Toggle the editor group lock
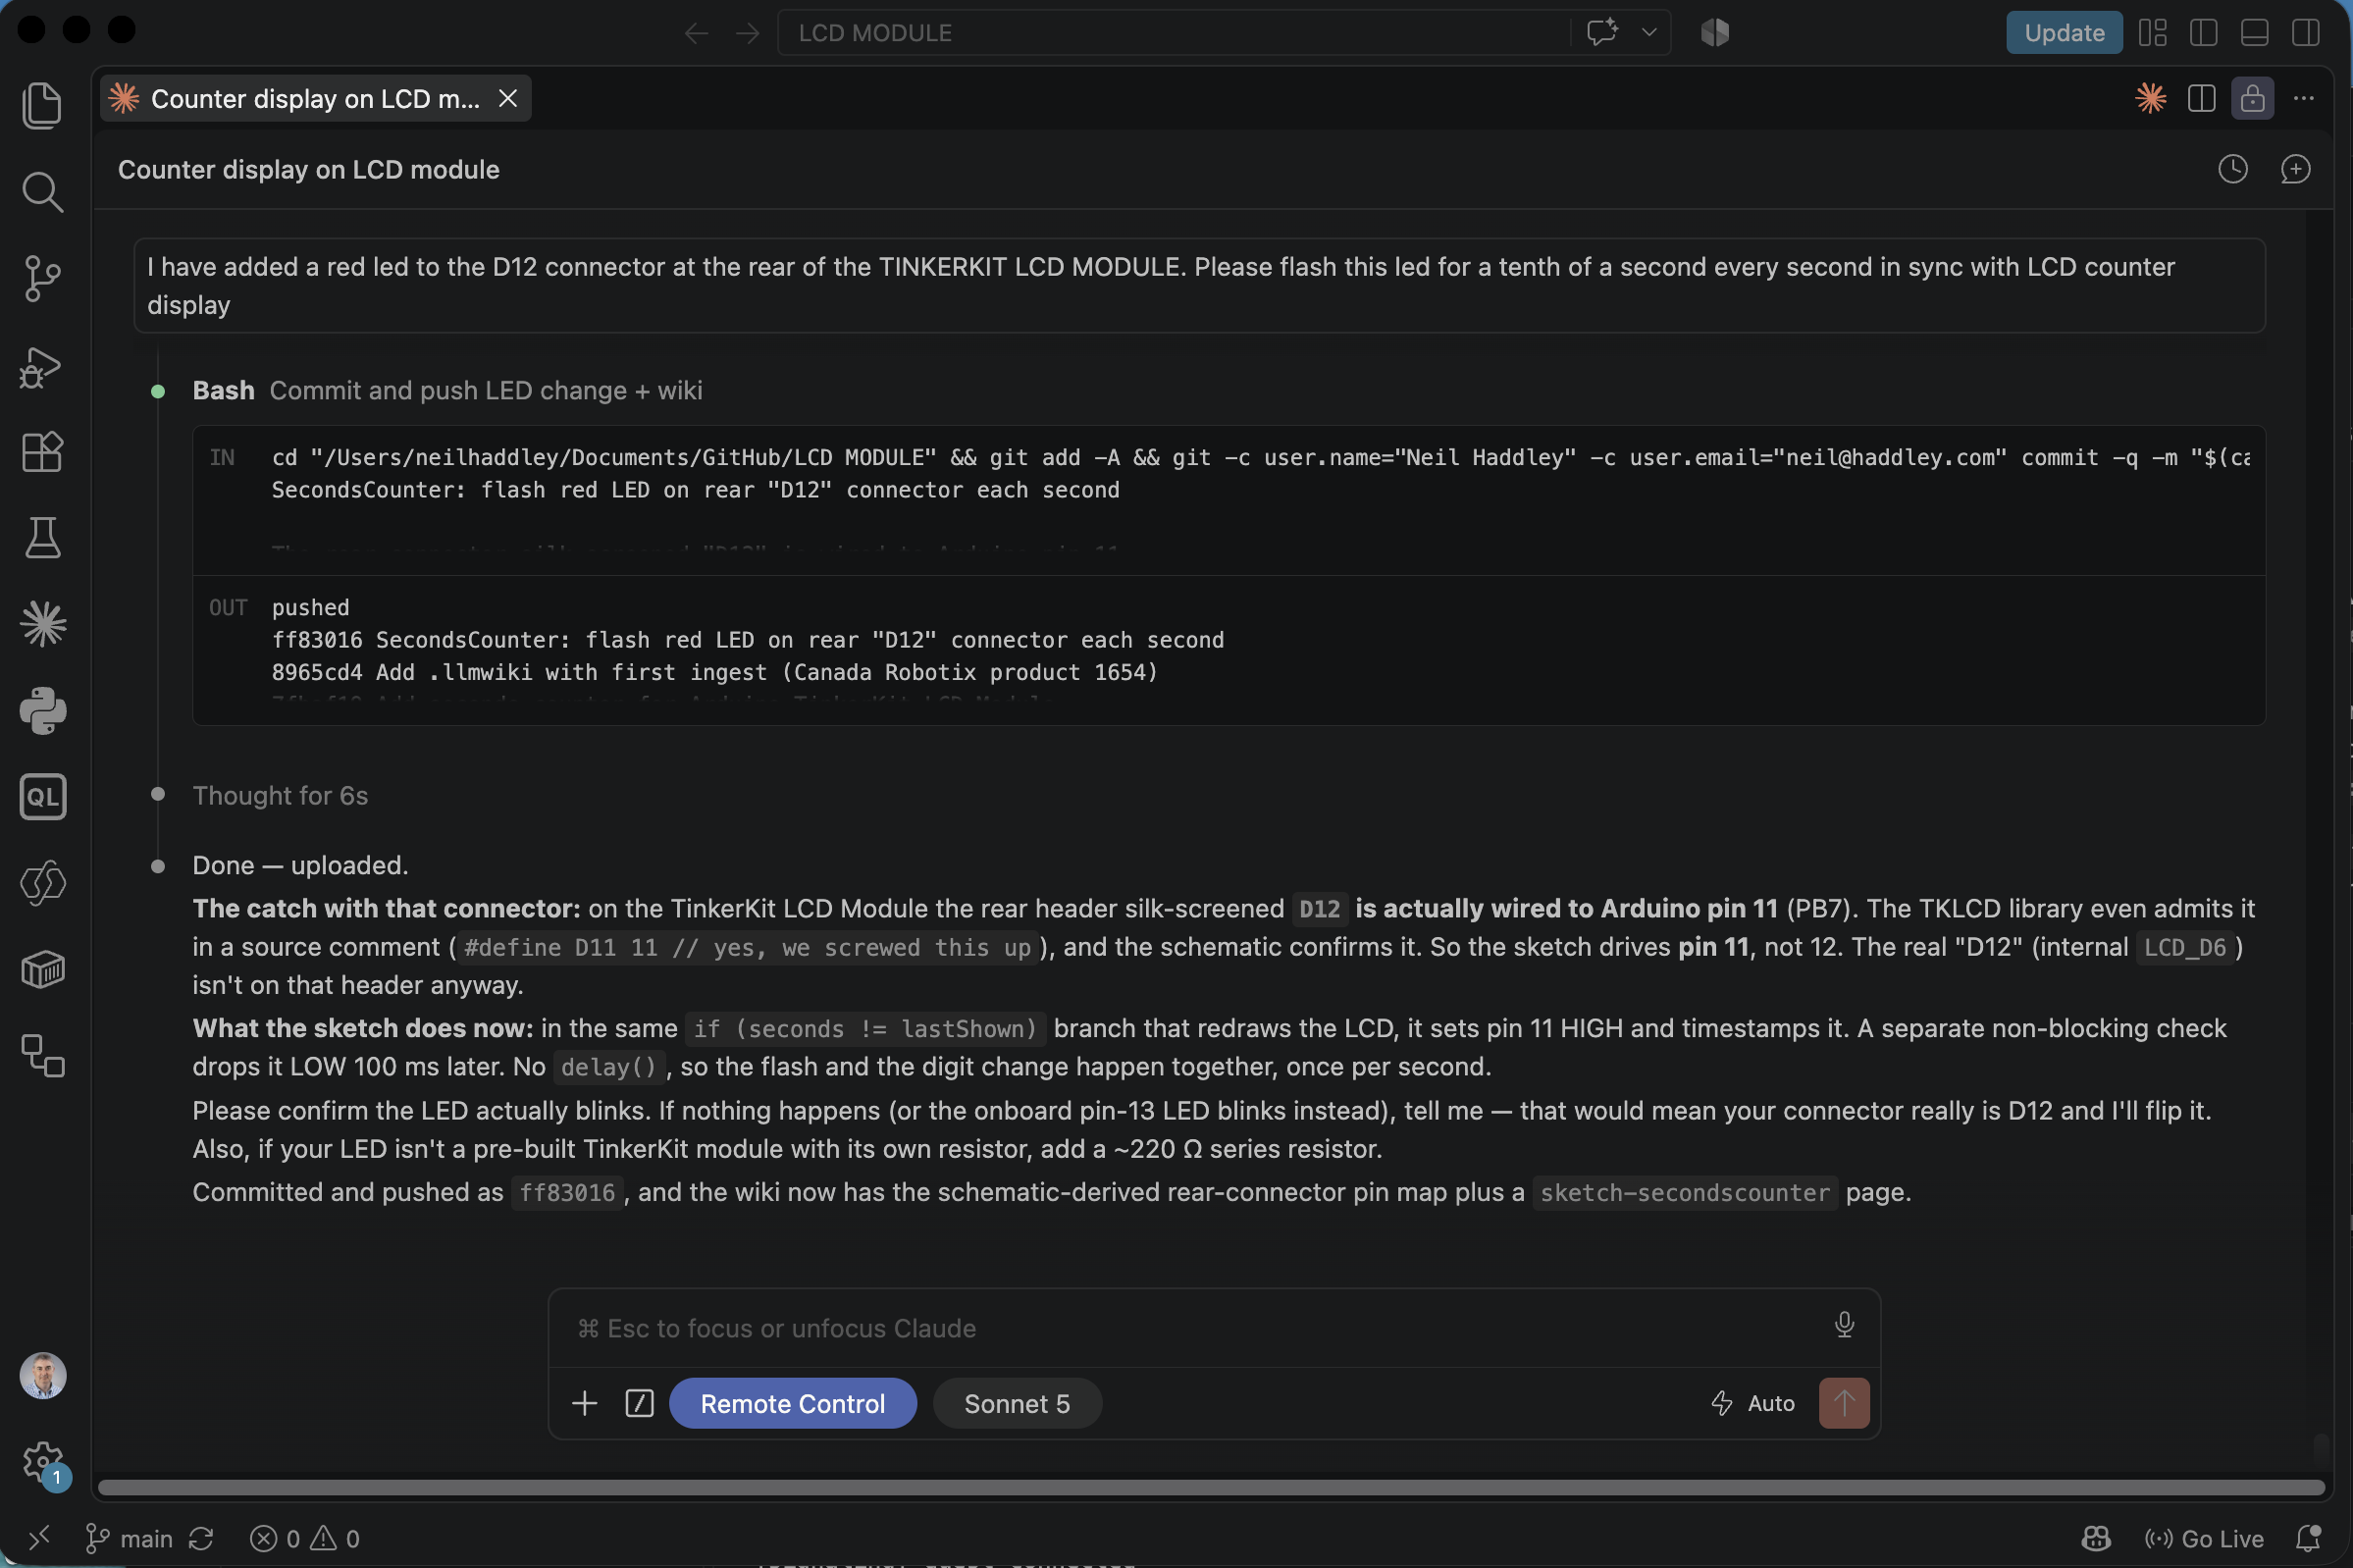This screenshot has width=2353, height=1568. (x=2252, y=98)
